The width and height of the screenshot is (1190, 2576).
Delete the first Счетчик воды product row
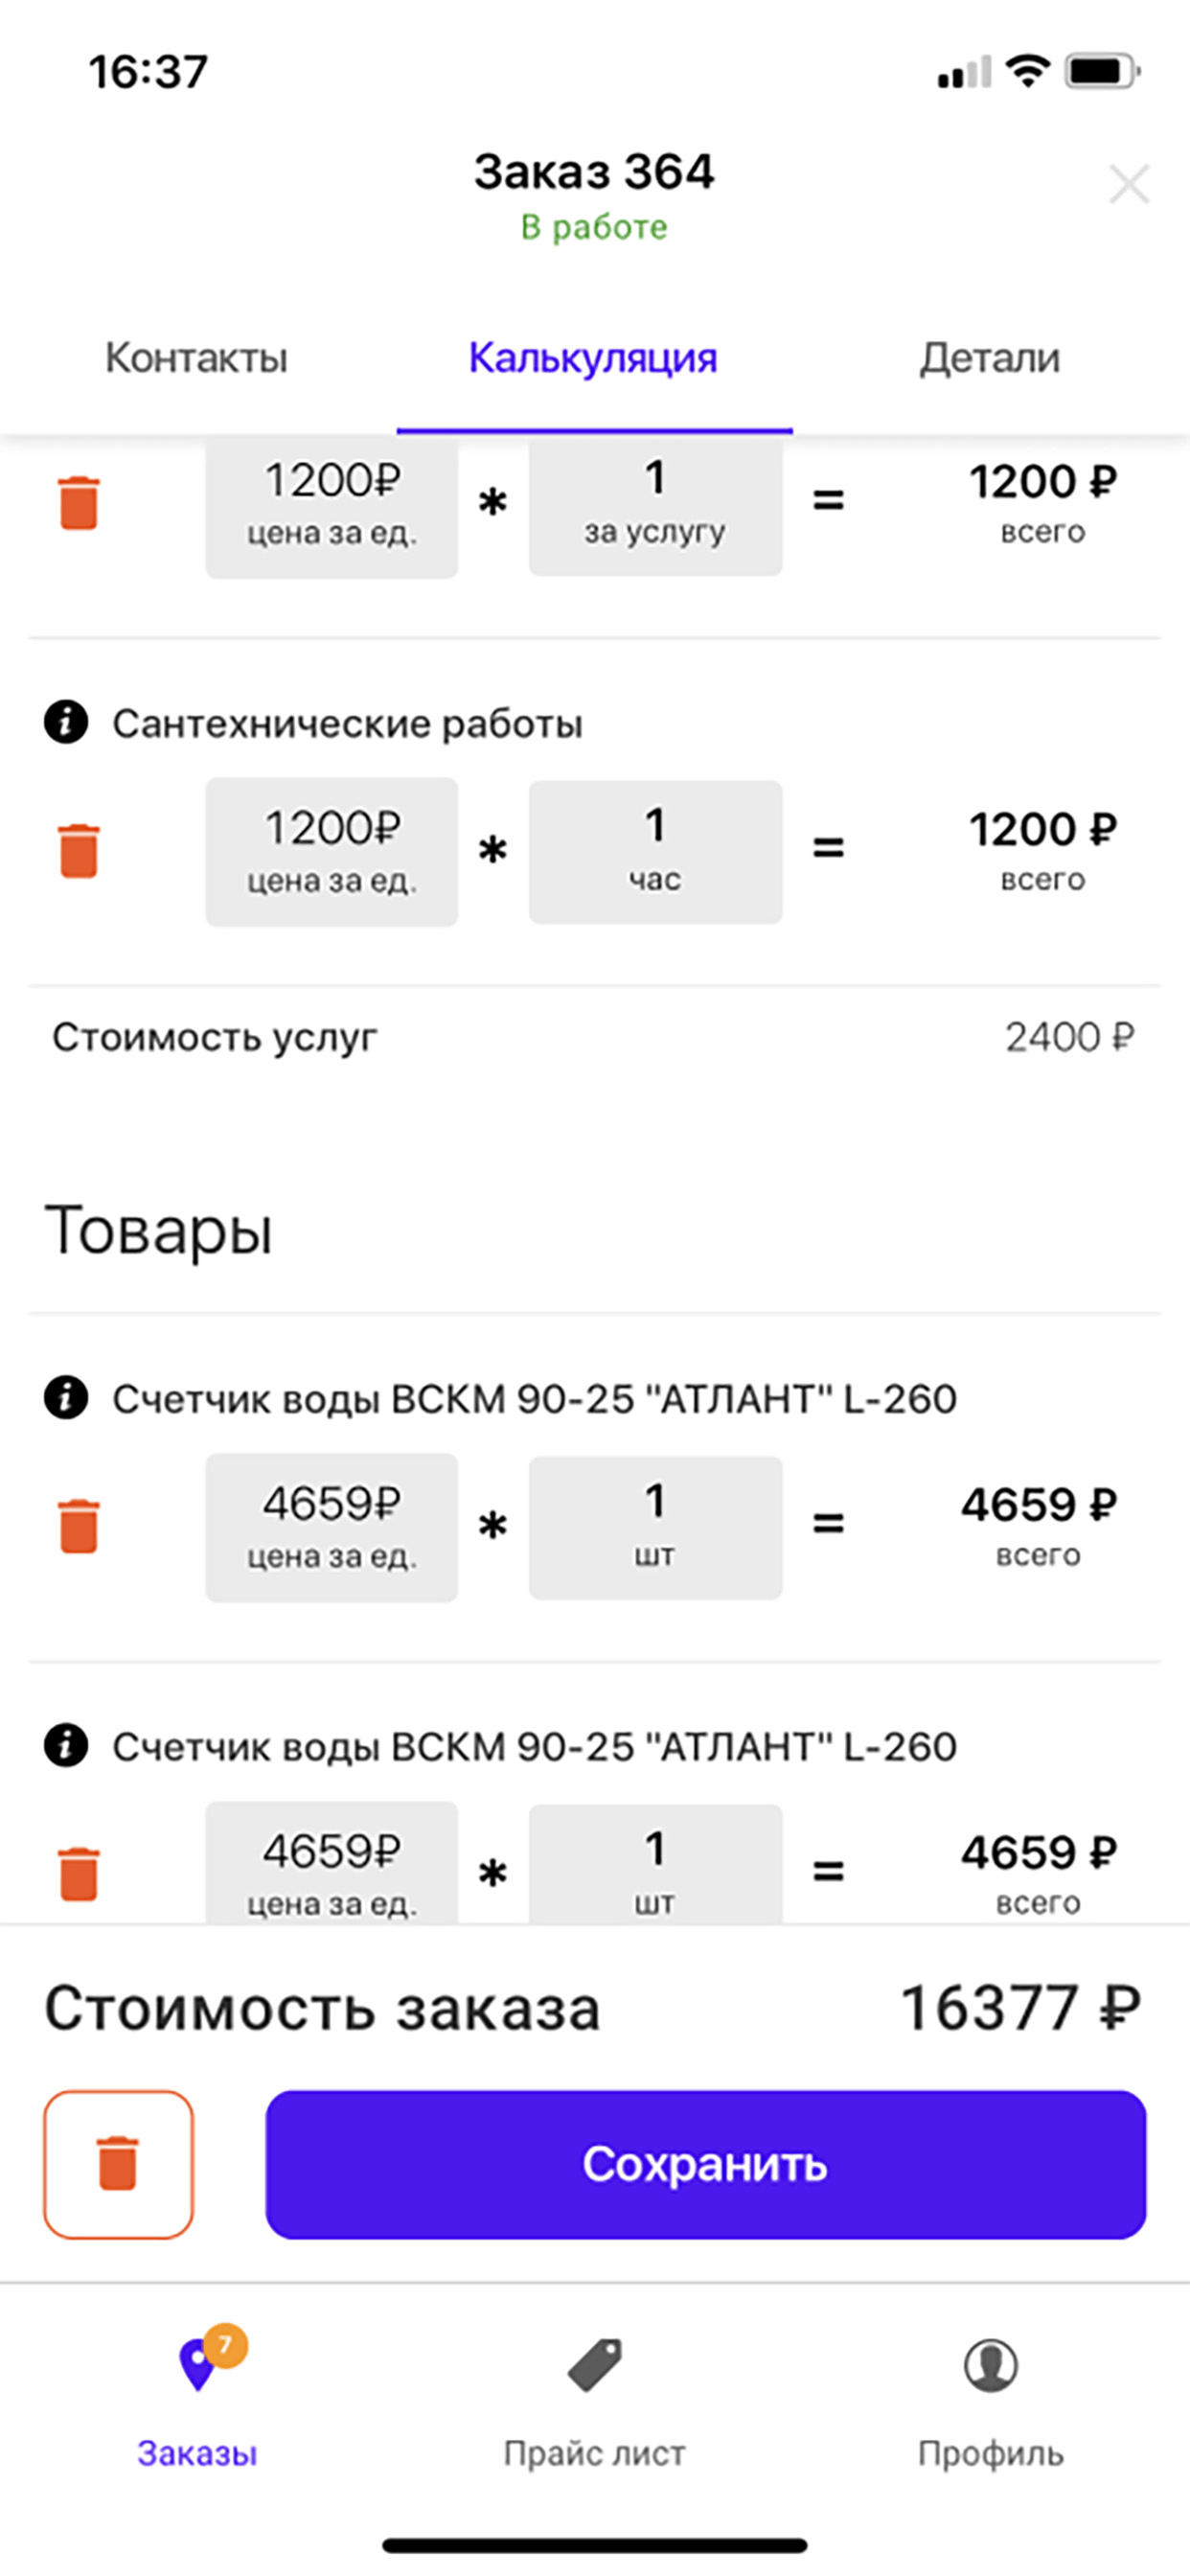tap(79, 1526)
